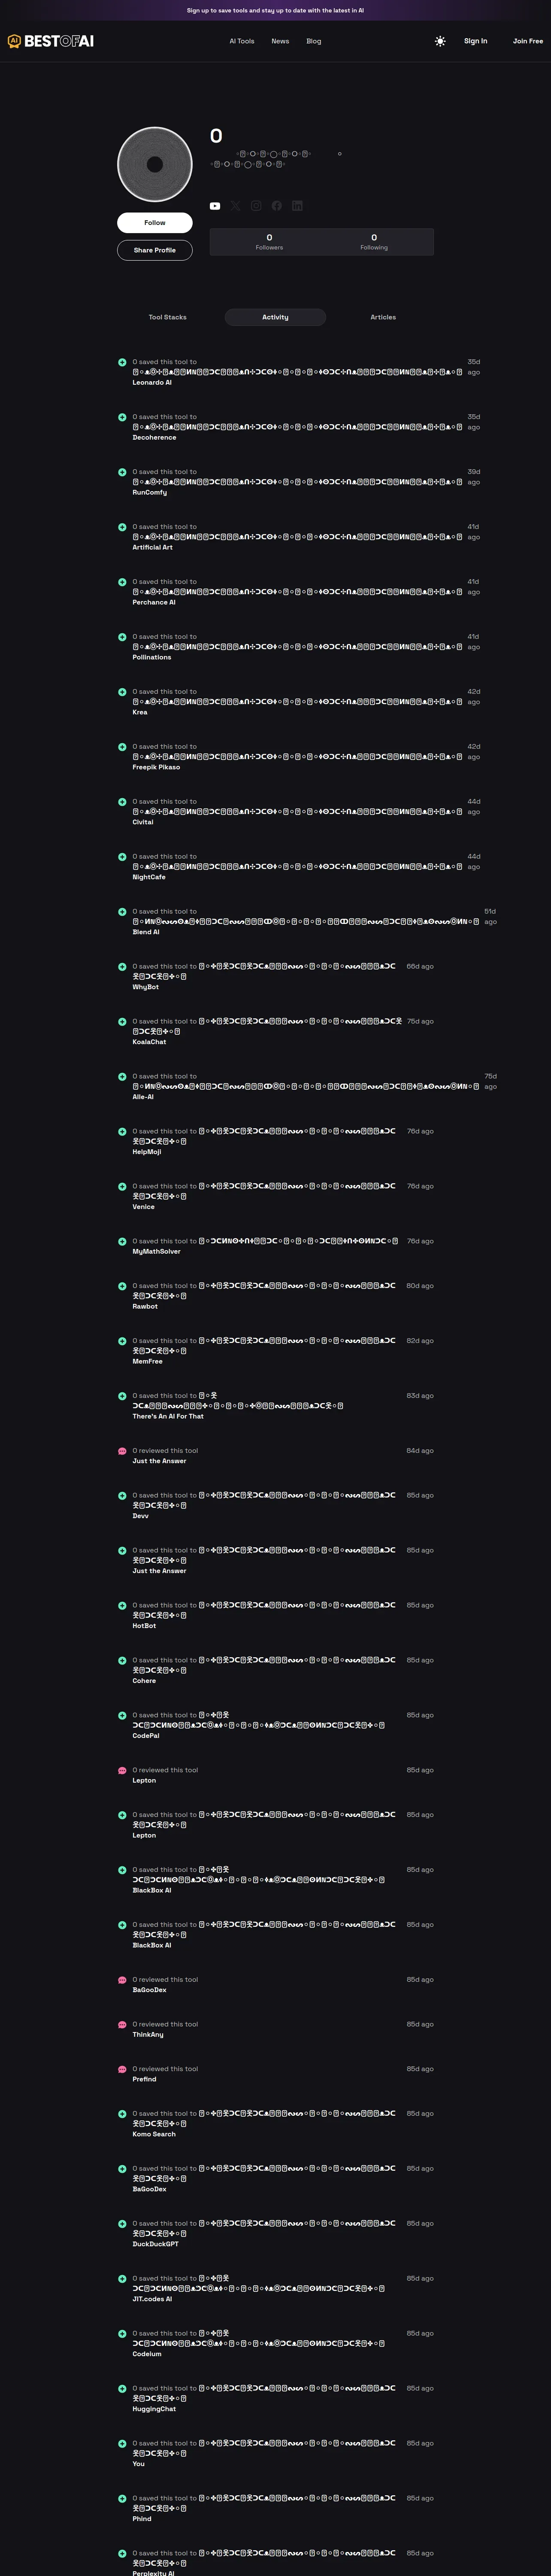Open the Instagram profile icon
Screen dimensions: 551x2576
coord(256,206)
